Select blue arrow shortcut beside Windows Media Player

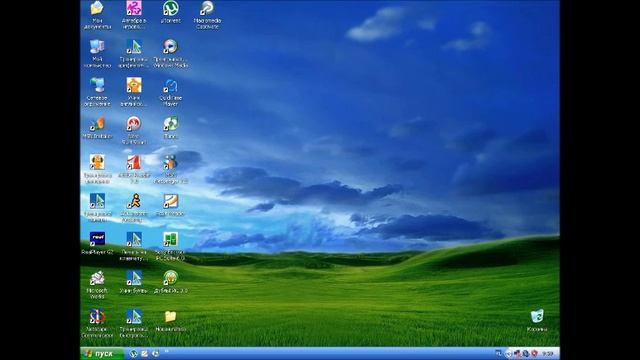pyautogui.click(x=133, y=47)
